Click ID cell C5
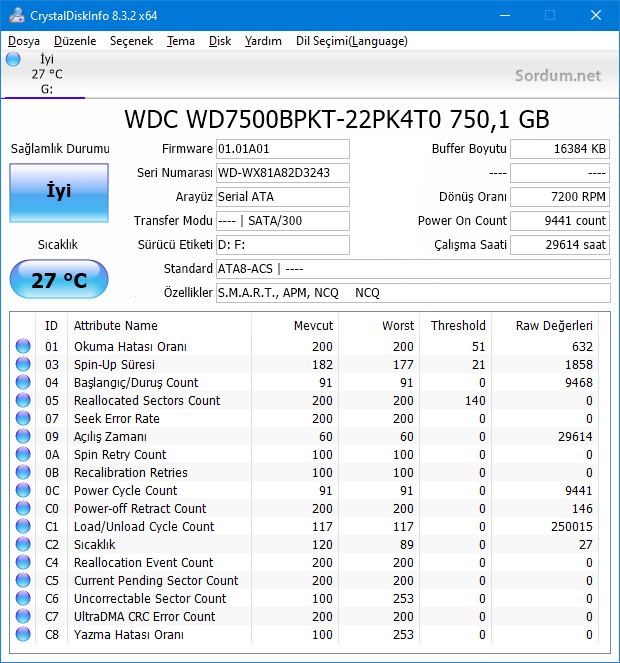The height and width of the screenshot is (663, 620). pyautogui.click(x=52, y=581)
